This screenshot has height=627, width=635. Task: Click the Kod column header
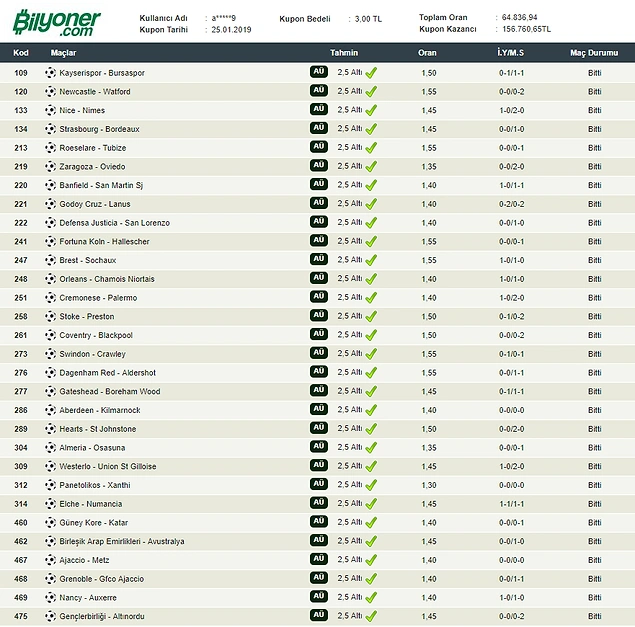[x=21, y=53]
